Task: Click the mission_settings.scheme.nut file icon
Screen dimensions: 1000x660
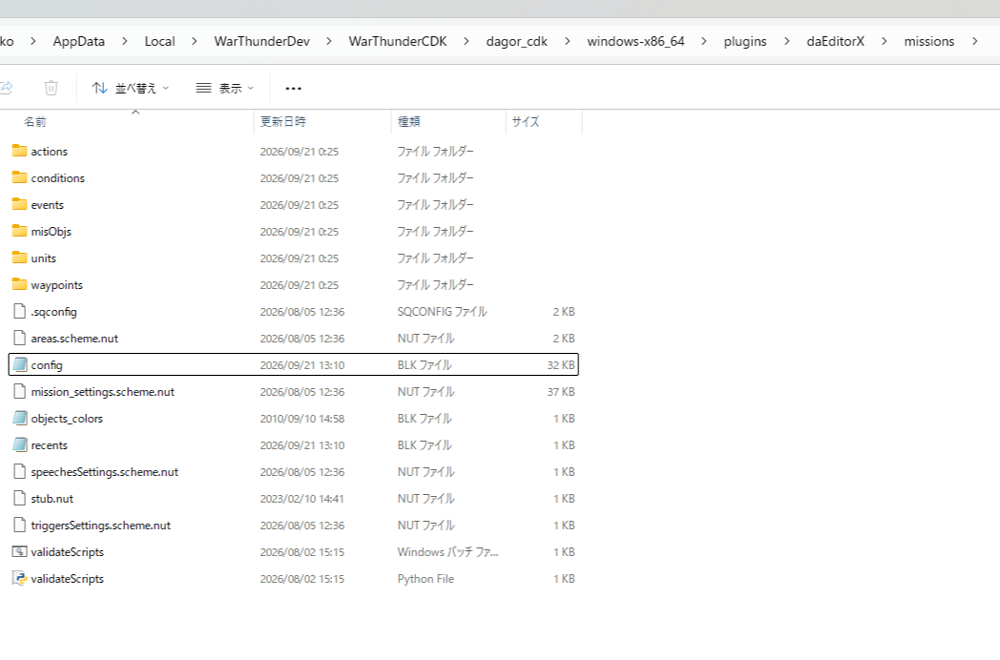Action: (20, 392)
